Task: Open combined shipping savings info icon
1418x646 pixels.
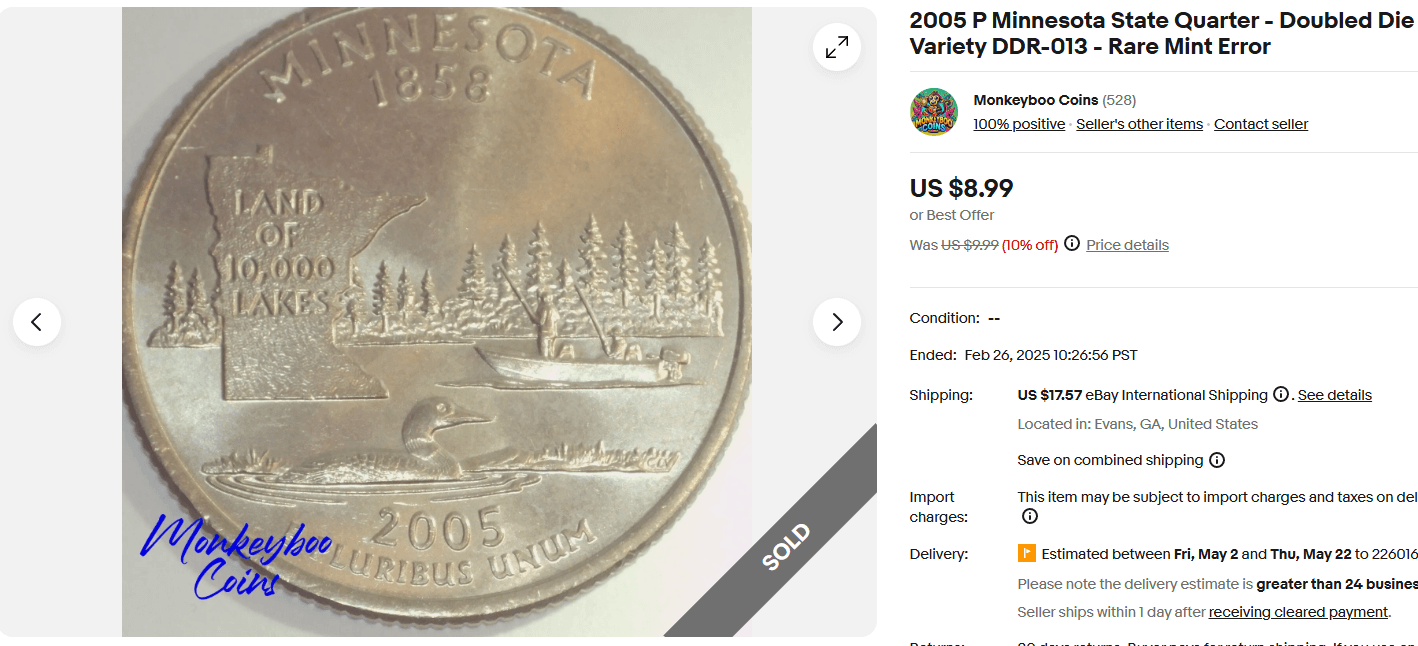Action: pos(1216,460)
